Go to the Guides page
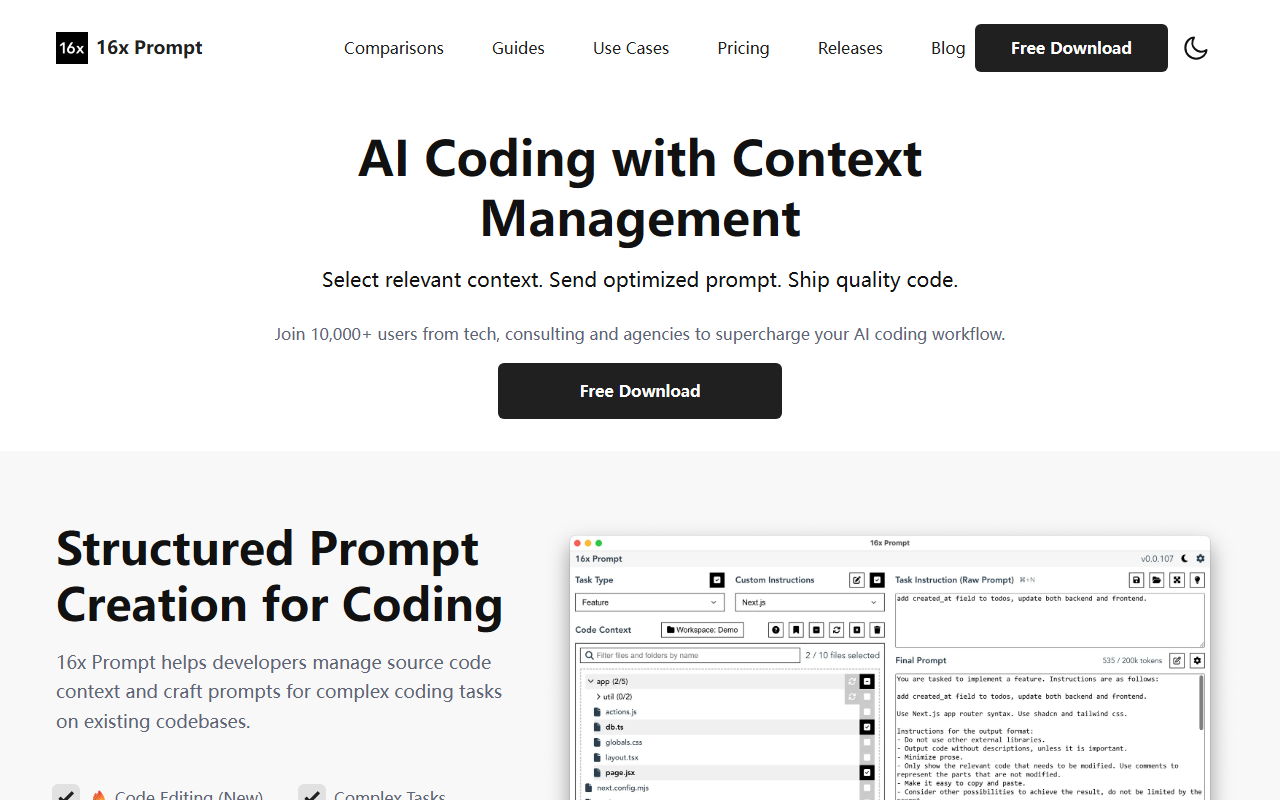 518,48
